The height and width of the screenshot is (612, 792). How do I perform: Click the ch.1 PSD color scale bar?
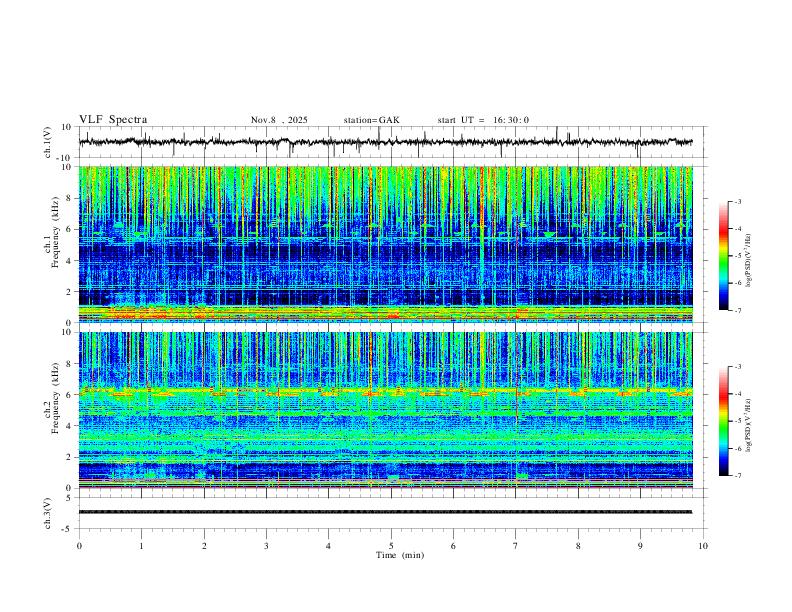pyautogui.click(x=723, y=256)
